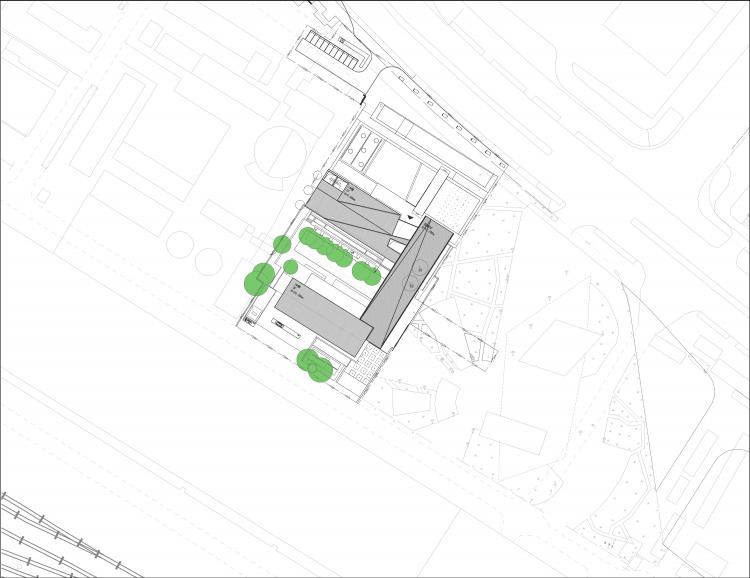Select the upper gray building roof
This screenshot has height=578, width=750.
pyautogui.click(x=350, y=211)
